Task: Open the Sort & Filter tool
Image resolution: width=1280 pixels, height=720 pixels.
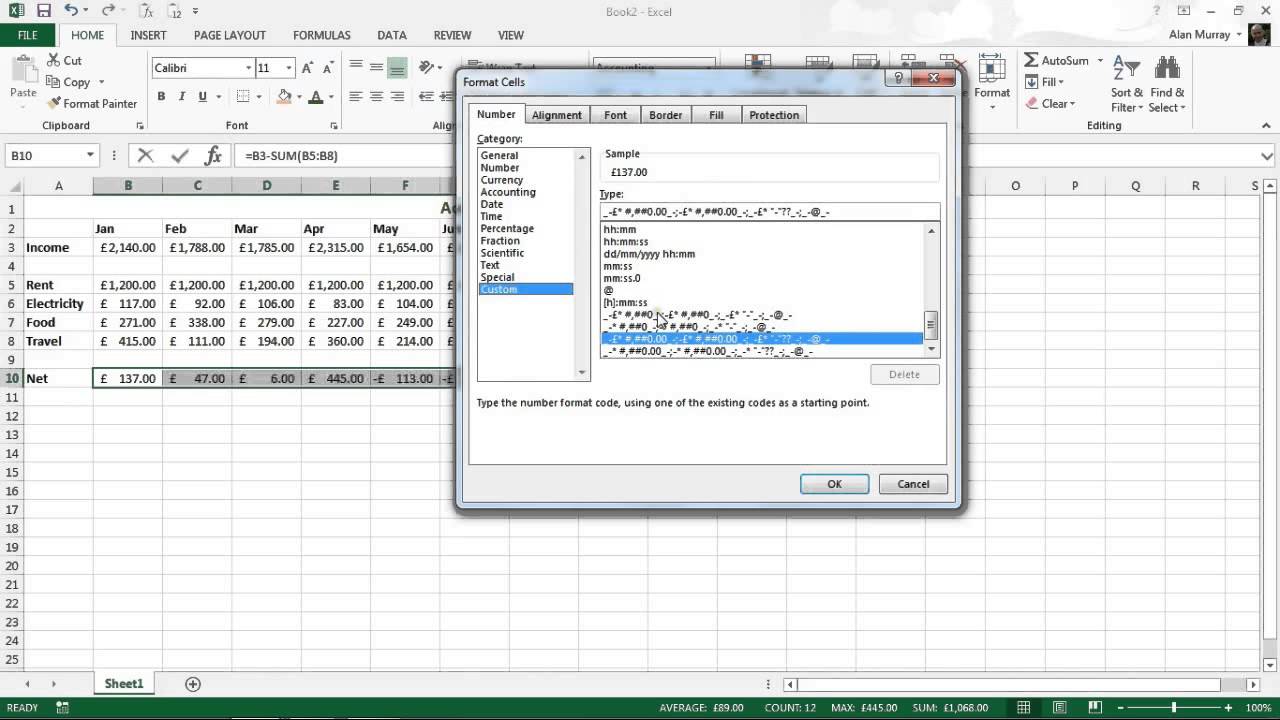Action: coord(1127,84)
